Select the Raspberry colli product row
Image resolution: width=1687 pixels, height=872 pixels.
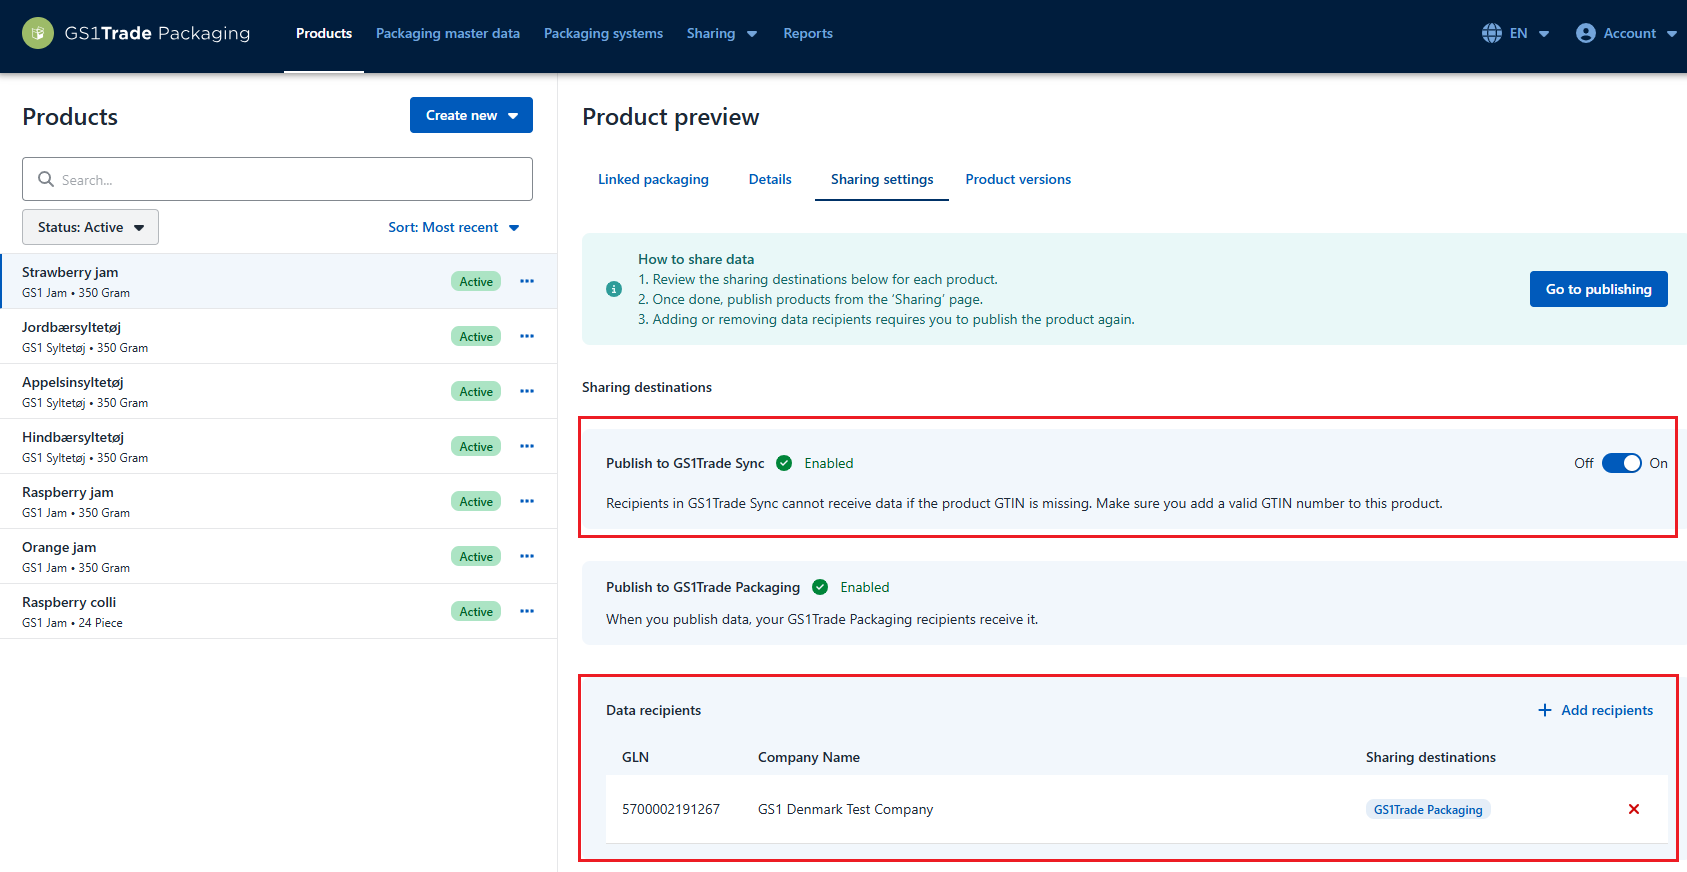coord(278,611)
